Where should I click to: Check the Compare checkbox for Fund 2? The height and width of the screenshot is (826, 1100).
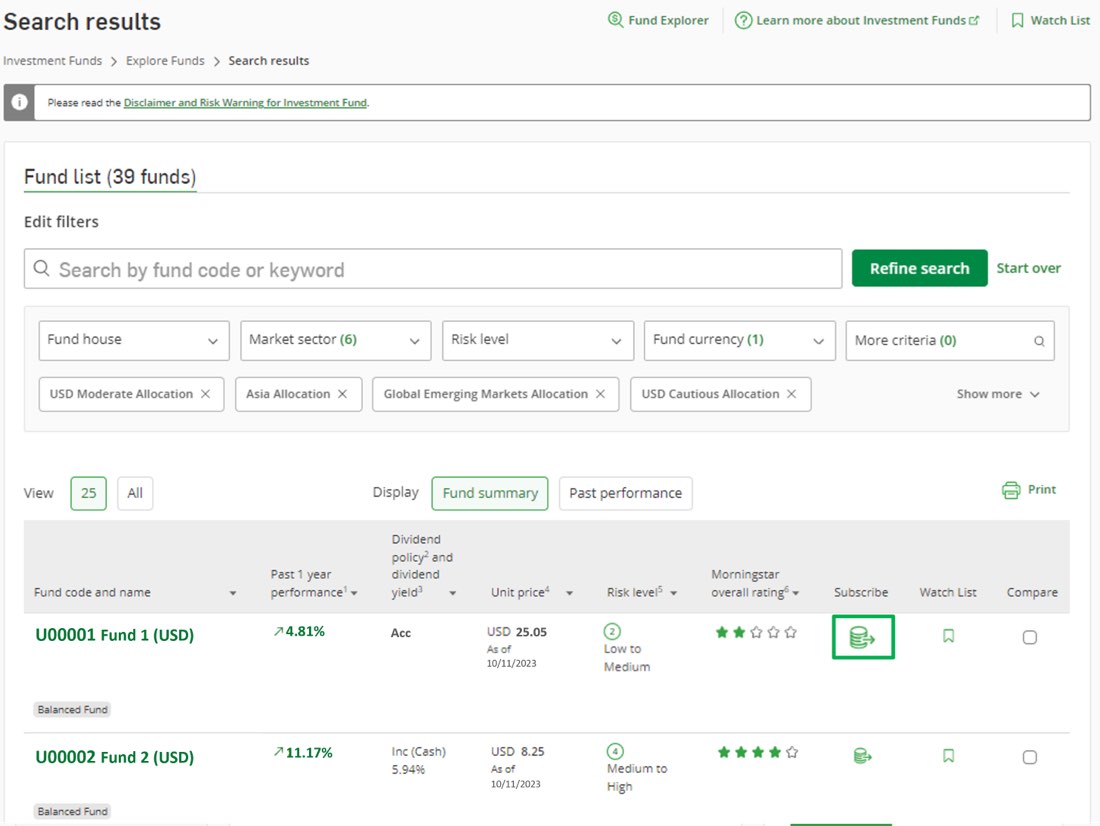click(1029, 757)
